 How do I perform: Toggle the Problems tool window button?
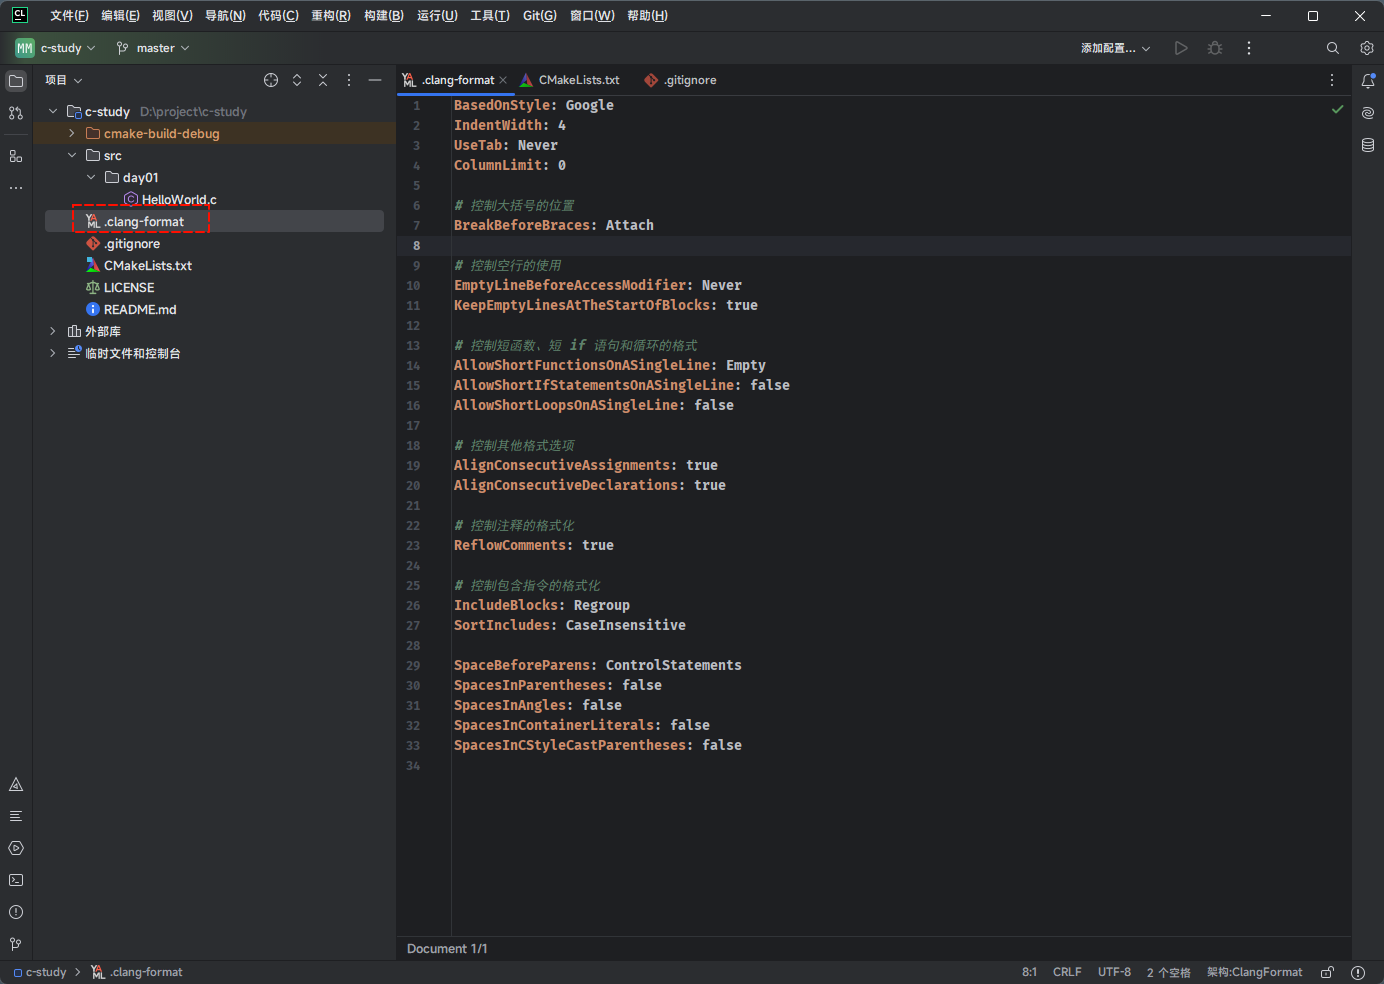(x=16, y=912)
